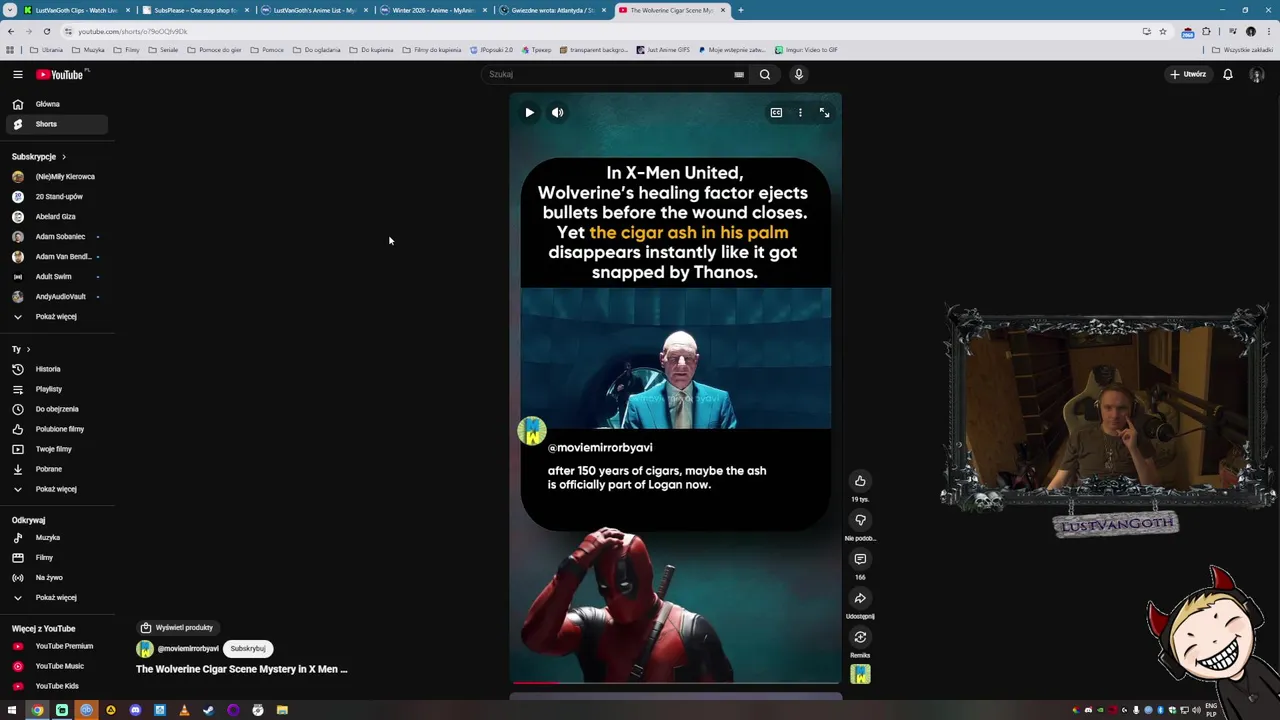Play the Shorts video with play button

[x=529, y=113]
